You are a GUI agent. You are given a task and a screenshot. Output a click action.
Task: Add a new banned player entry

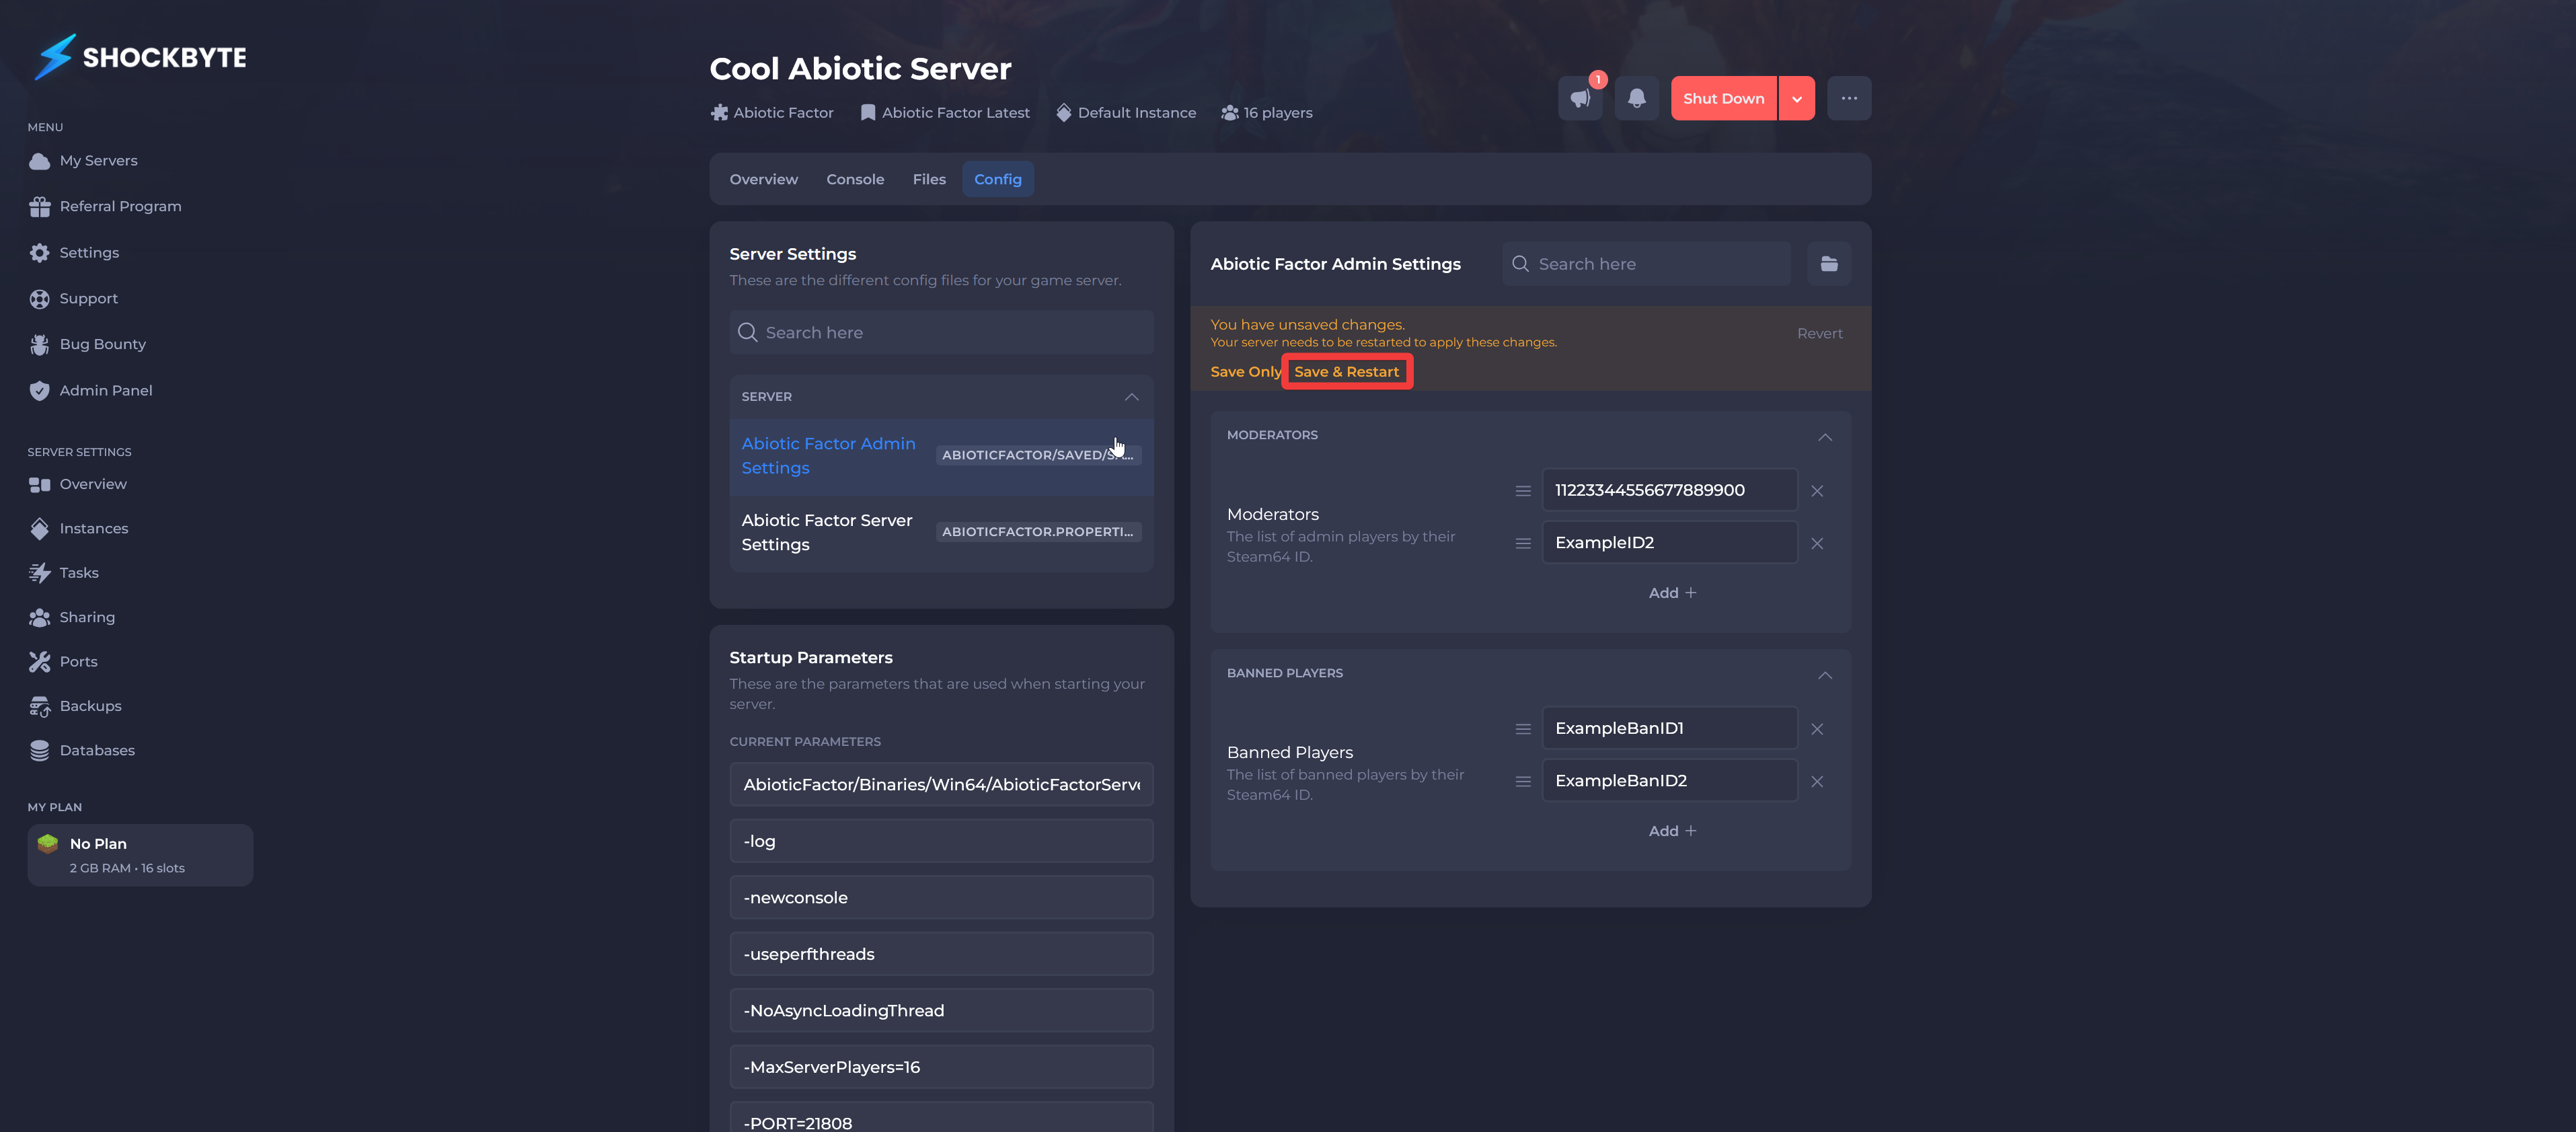click(1672, 831)
